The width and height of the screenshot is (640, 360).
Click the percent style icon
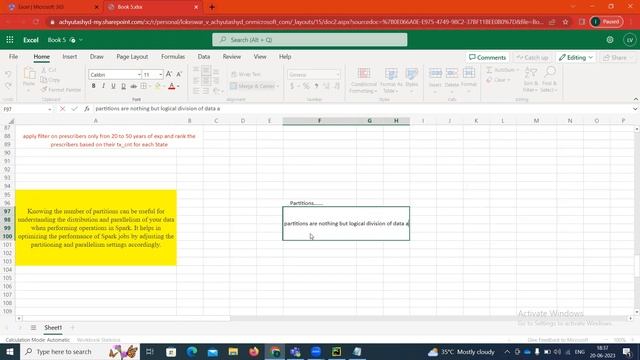tap(306, 86)
